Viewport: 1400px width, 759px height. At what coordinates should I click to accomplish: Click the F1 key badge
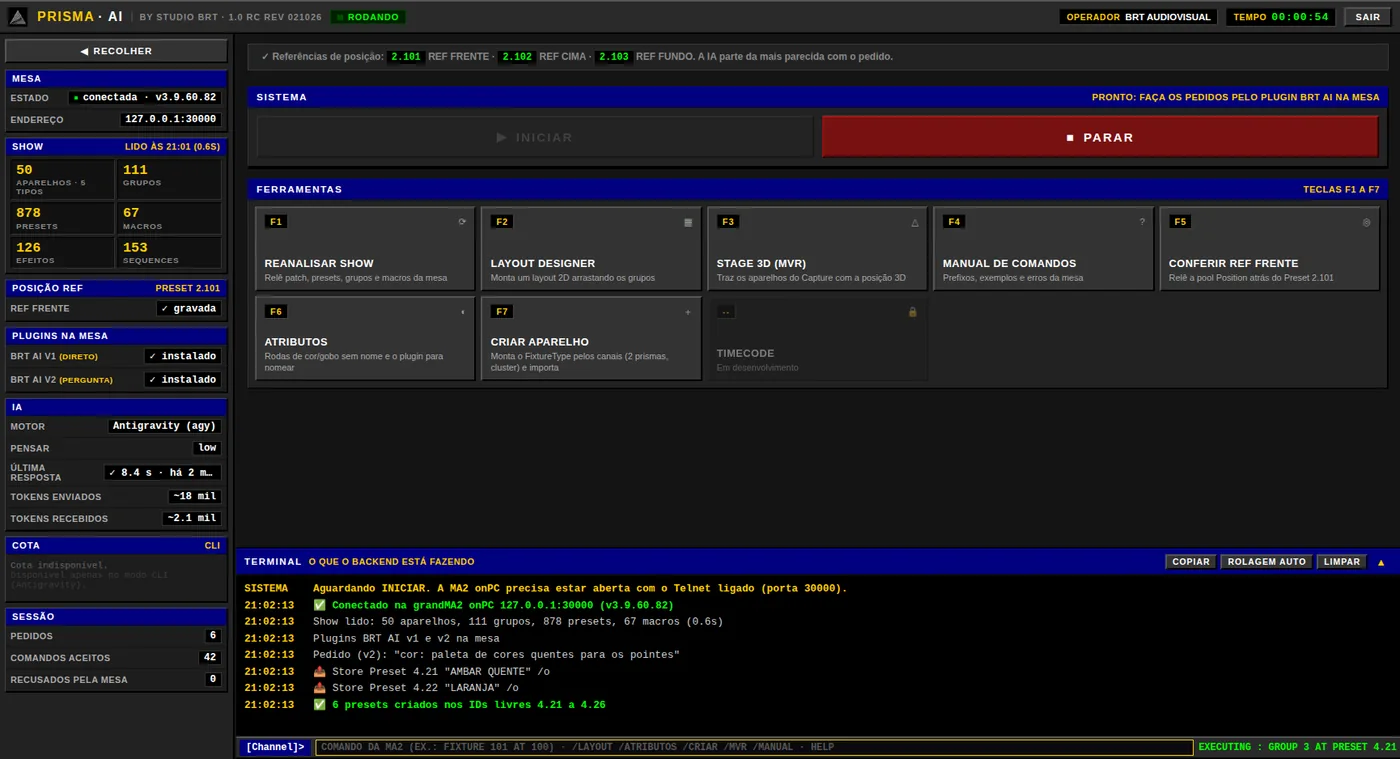[276, 222]
